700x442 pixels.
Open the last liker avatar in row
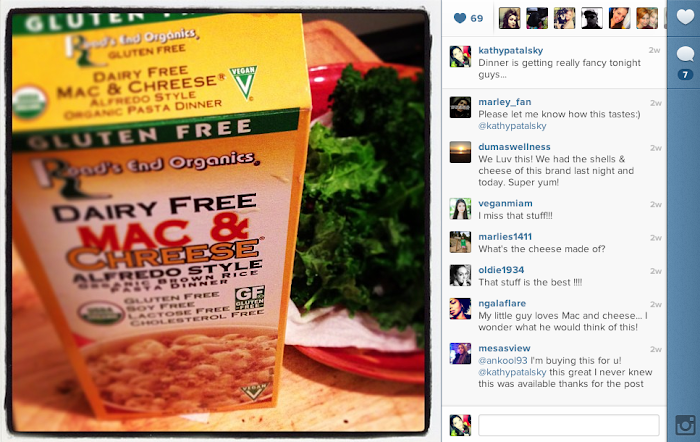(x=647, y=18)
